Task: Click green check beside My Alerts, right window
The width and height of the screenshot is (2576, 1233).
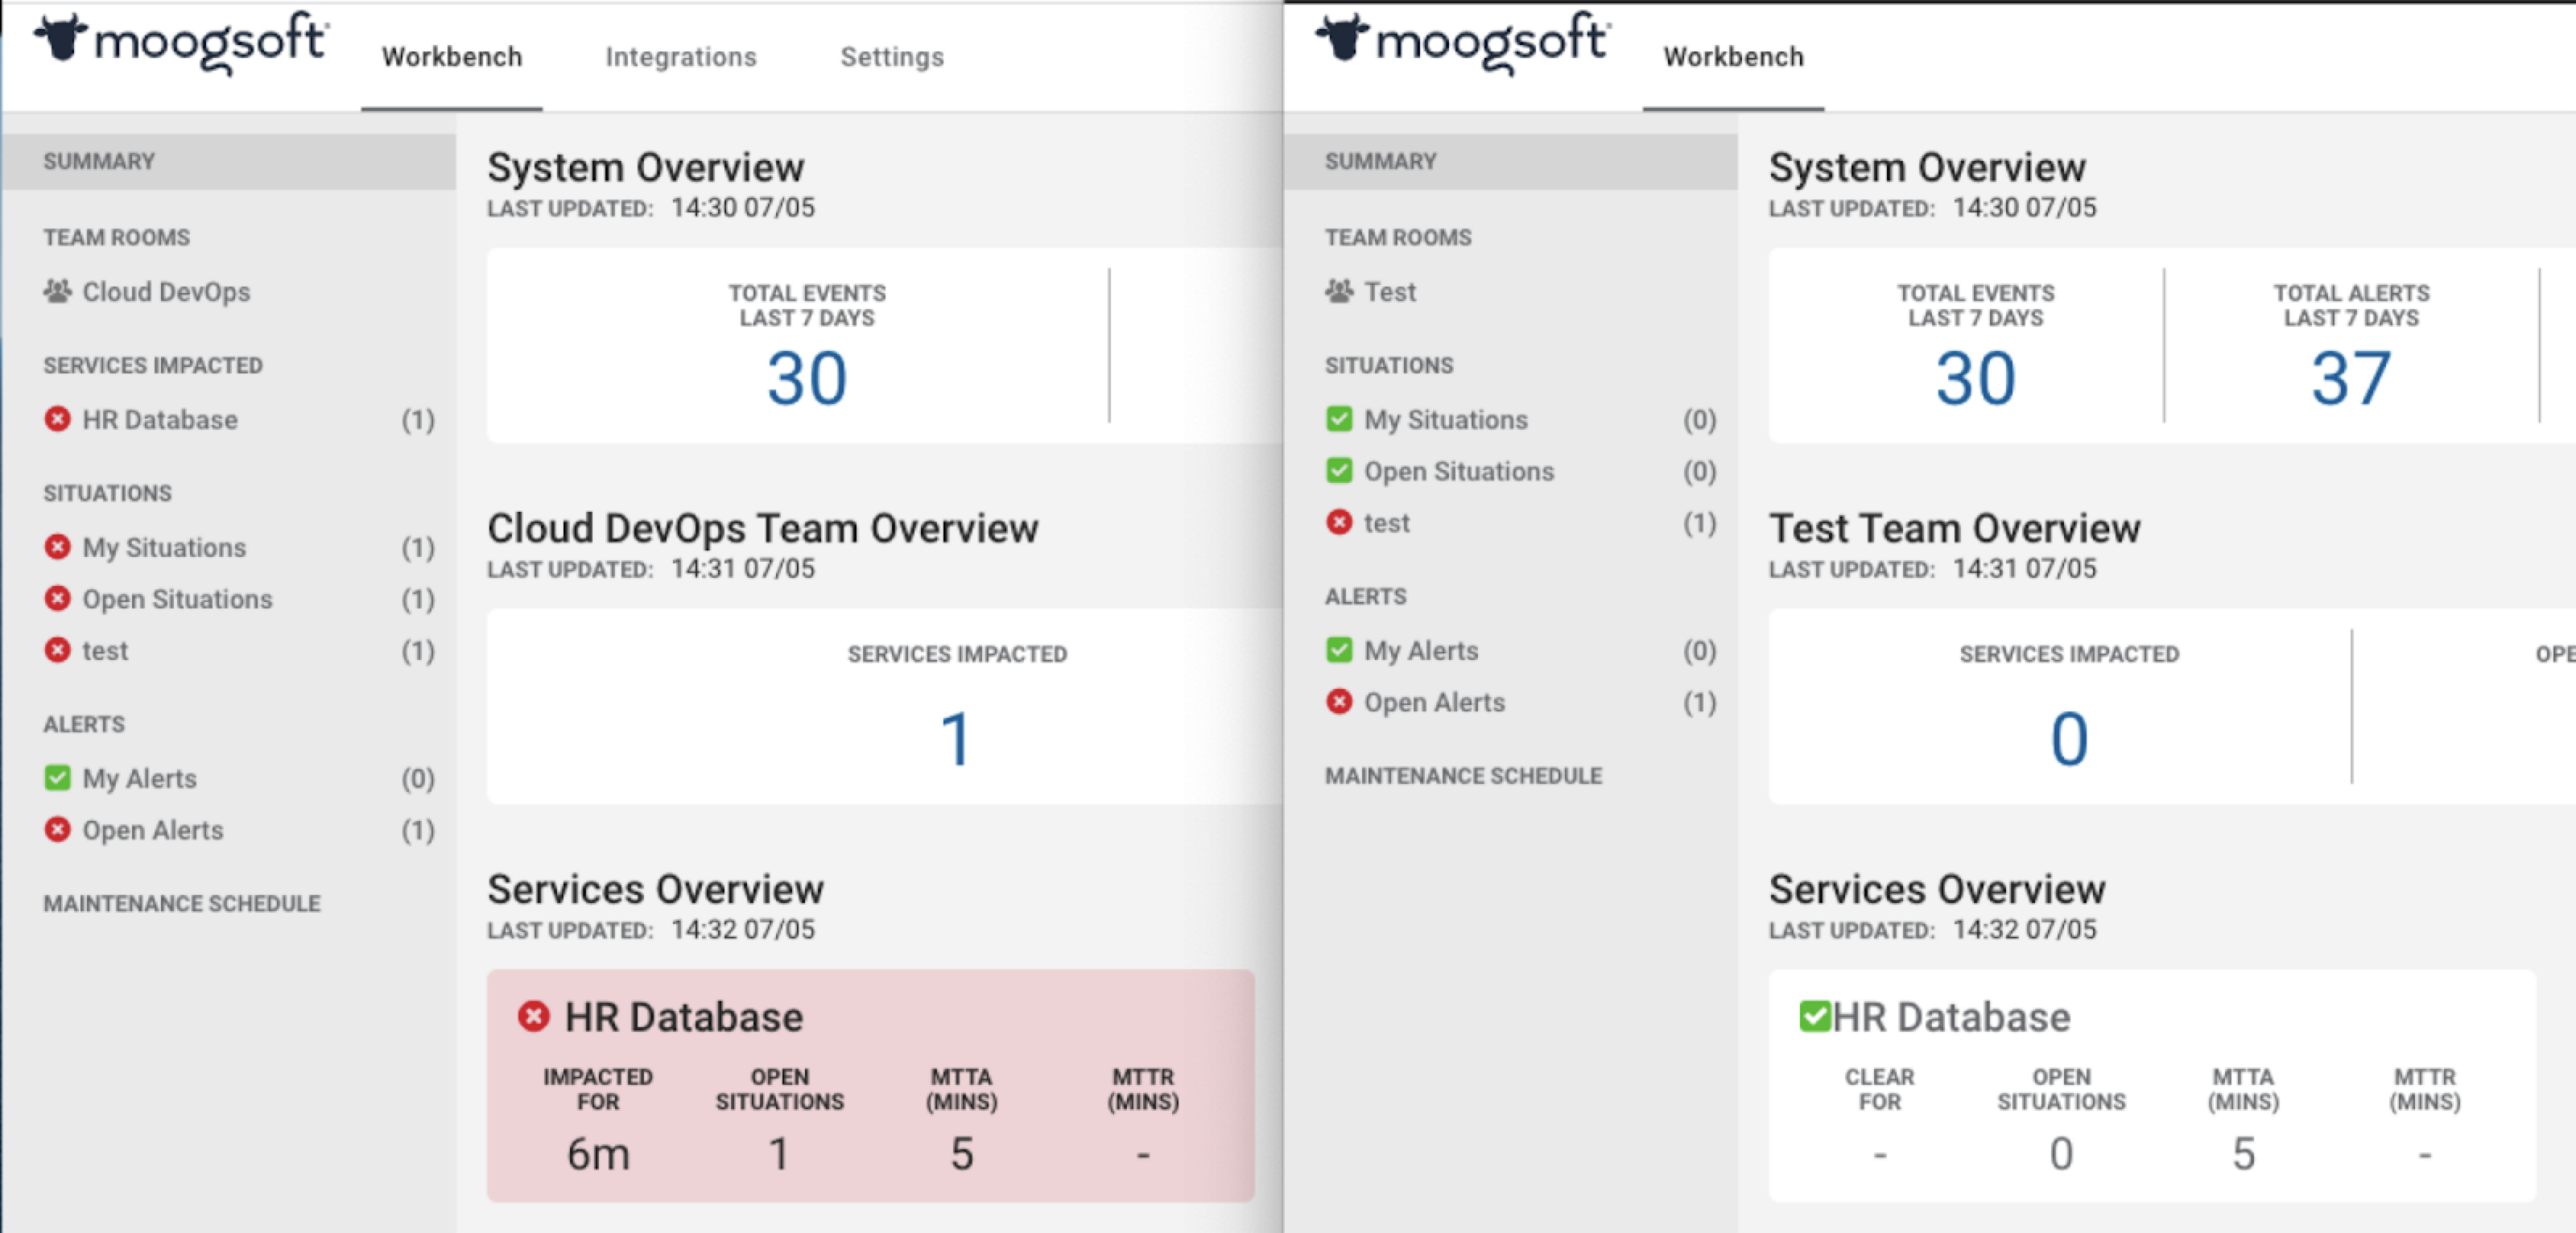Action: tap(1340, 649)
